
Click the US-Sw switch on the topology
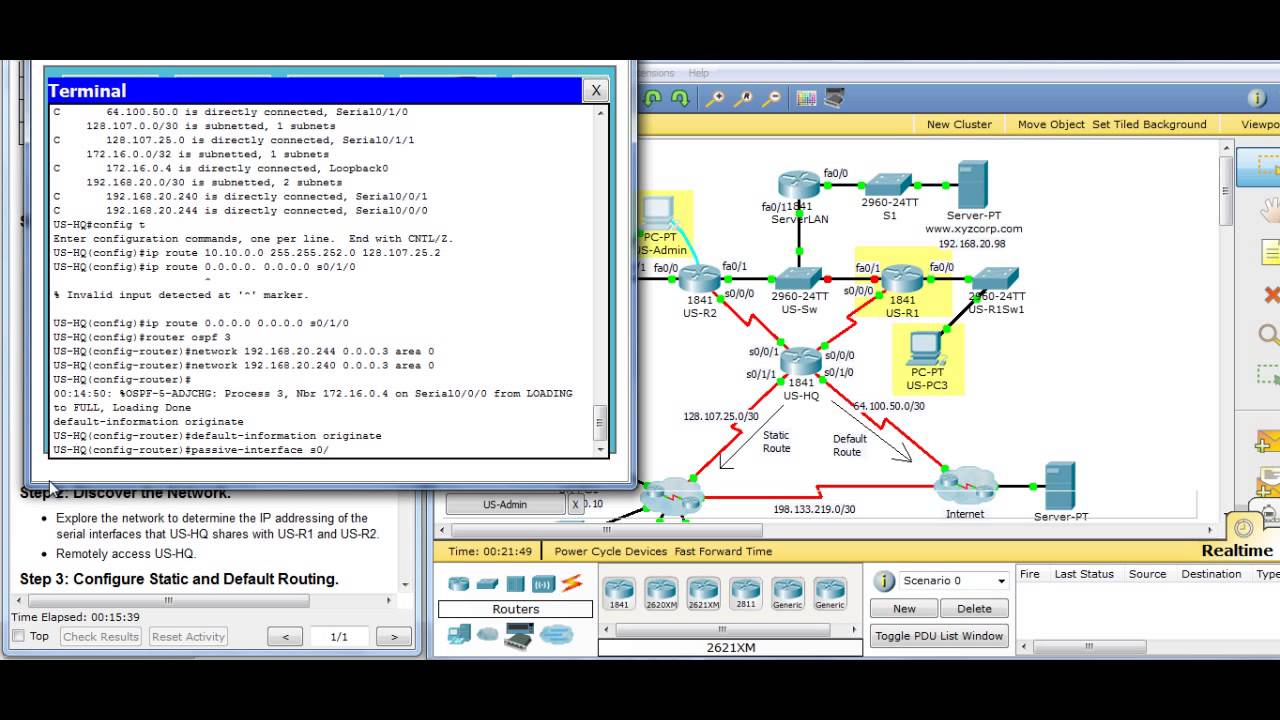[800, 277]
